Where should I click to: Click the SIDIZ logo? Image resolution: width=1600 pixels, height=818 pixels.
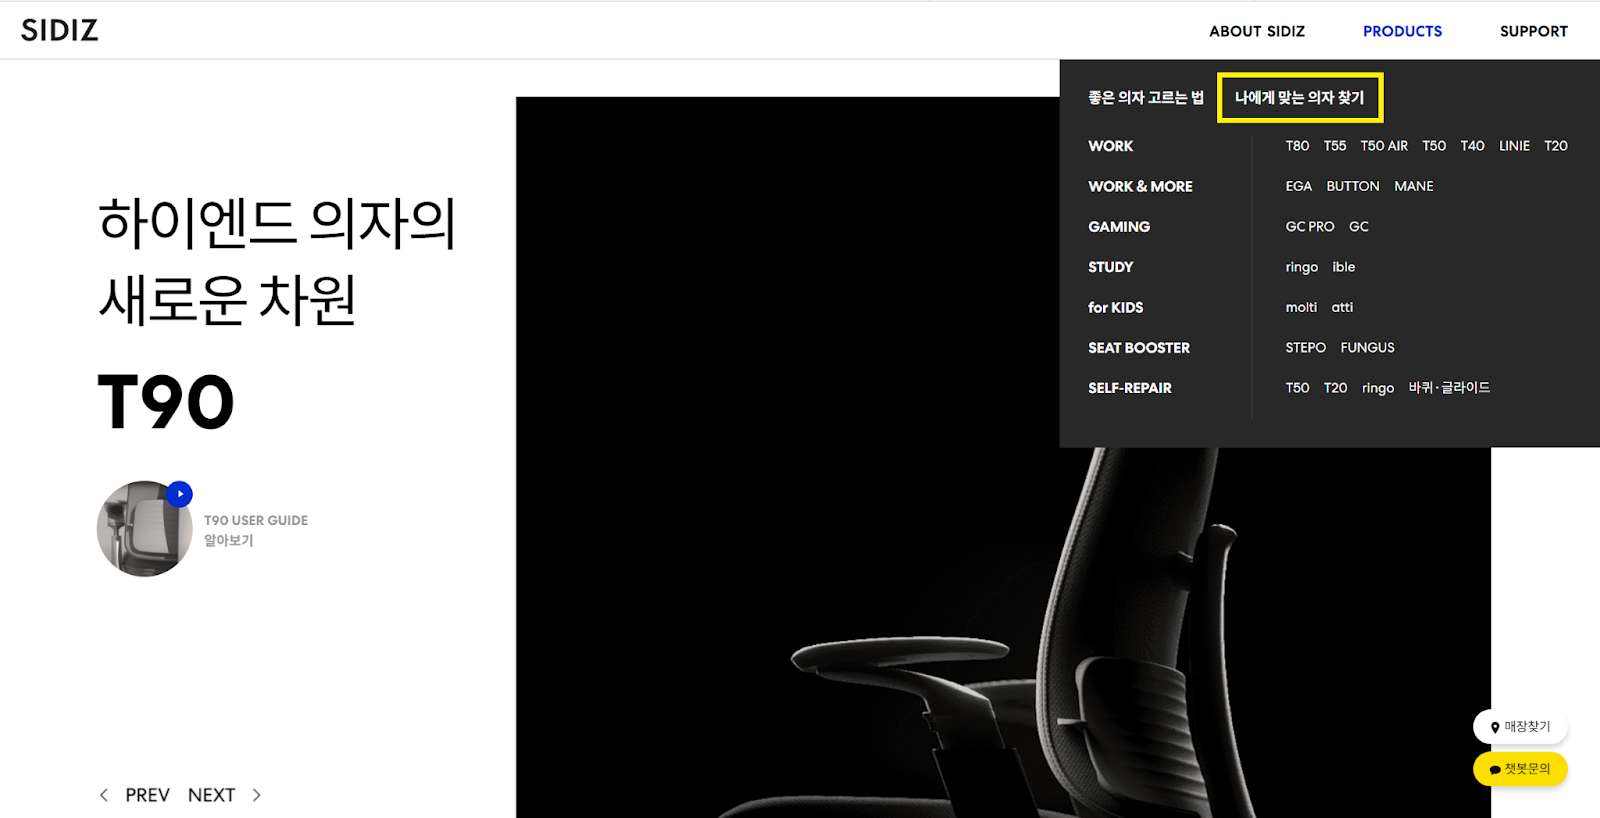click(x=60, y=30)
